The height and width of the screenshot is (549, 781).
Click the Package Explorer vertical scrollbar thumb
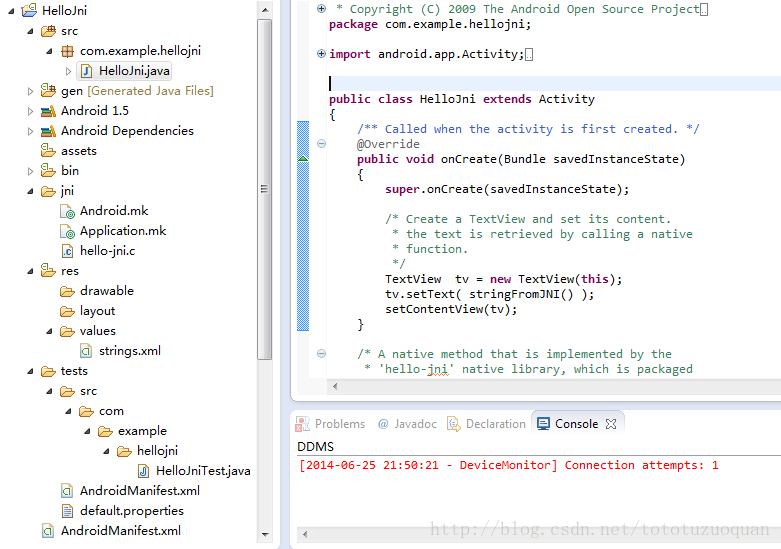[264, 189]
